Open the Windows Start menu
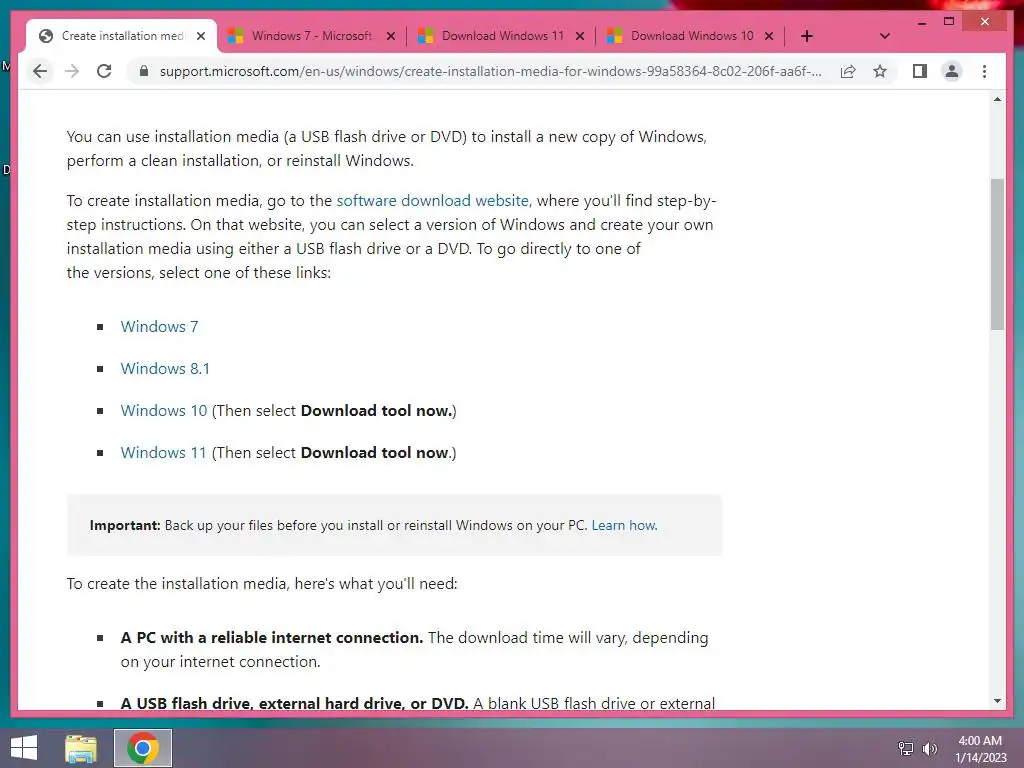1024x768 pixels. (24, 748)
